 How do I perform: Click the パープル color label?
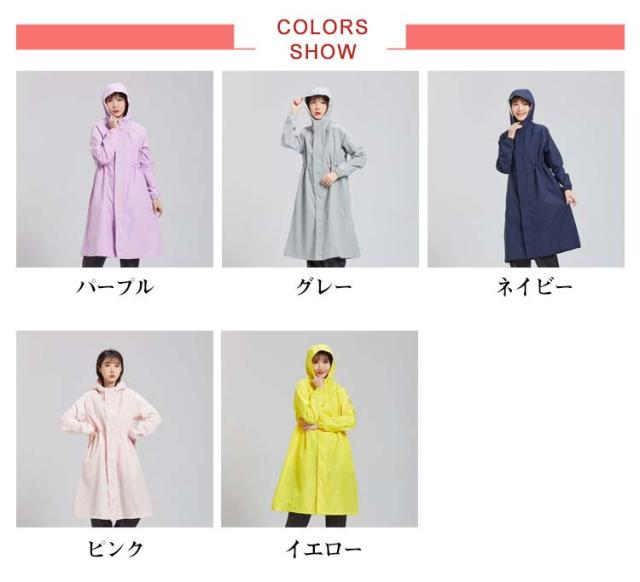coord(115,287)
